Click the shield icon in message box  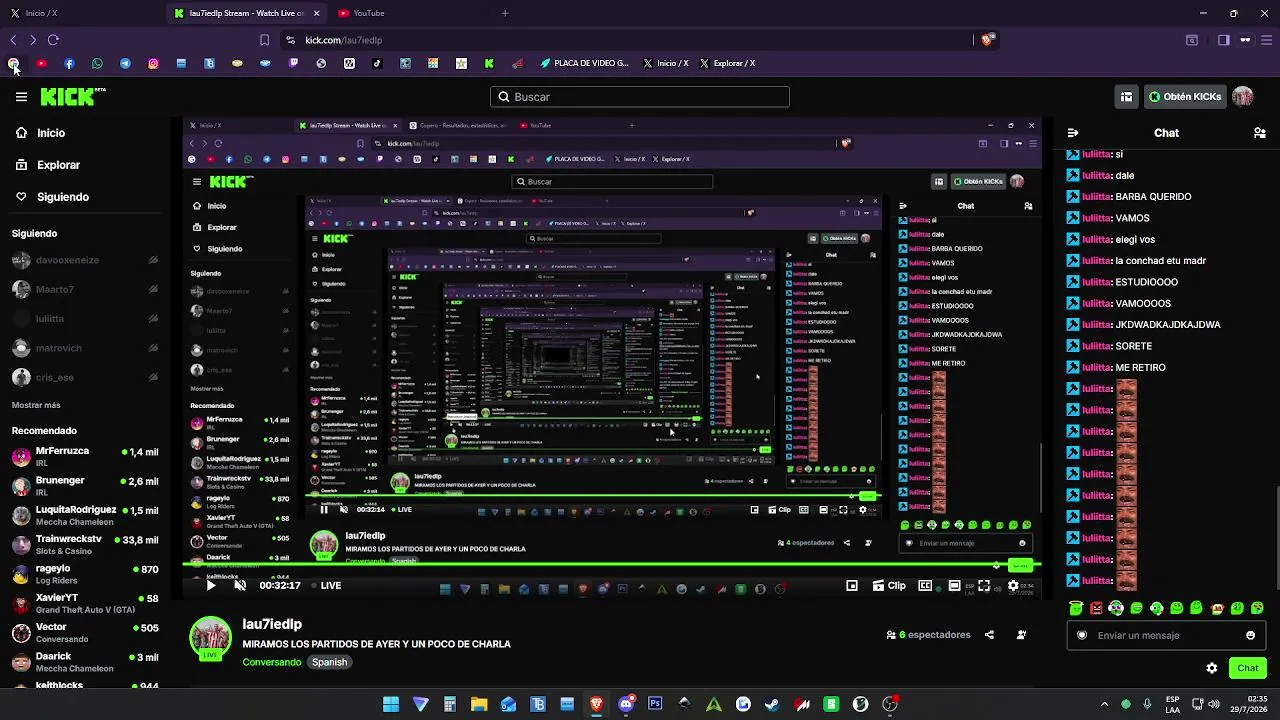pyautogui.click(x=1082, y=635)
